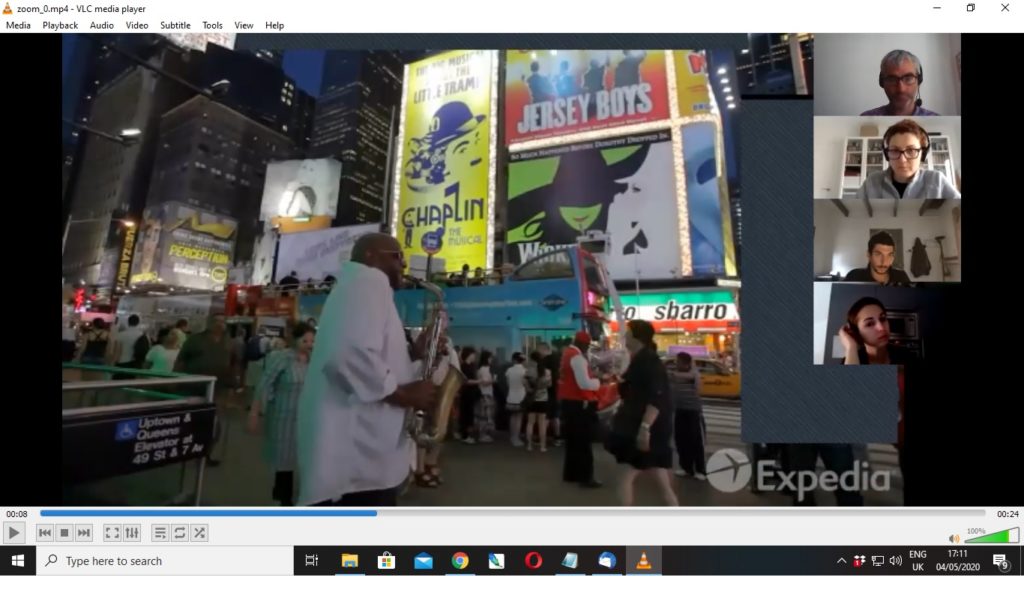Open the Windows Start menu
The height and width of the screenshot is (595, 1024).
pos(18,561)
